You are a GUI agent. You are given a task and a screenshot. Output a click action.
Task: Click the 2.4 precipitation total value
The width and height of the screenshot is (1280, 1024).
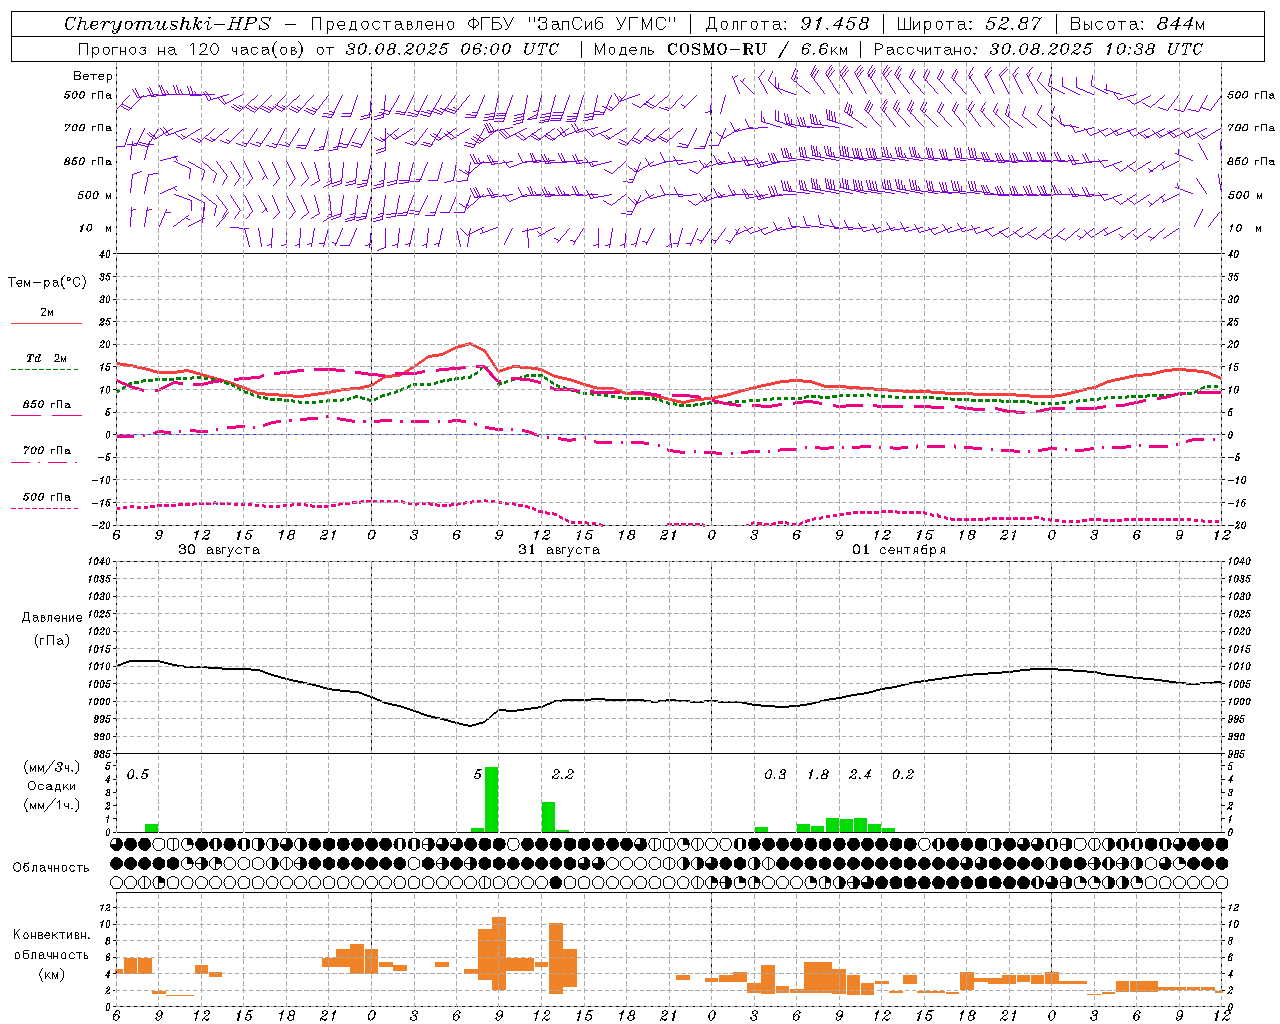pyautogui.click(x=860, y=775)
